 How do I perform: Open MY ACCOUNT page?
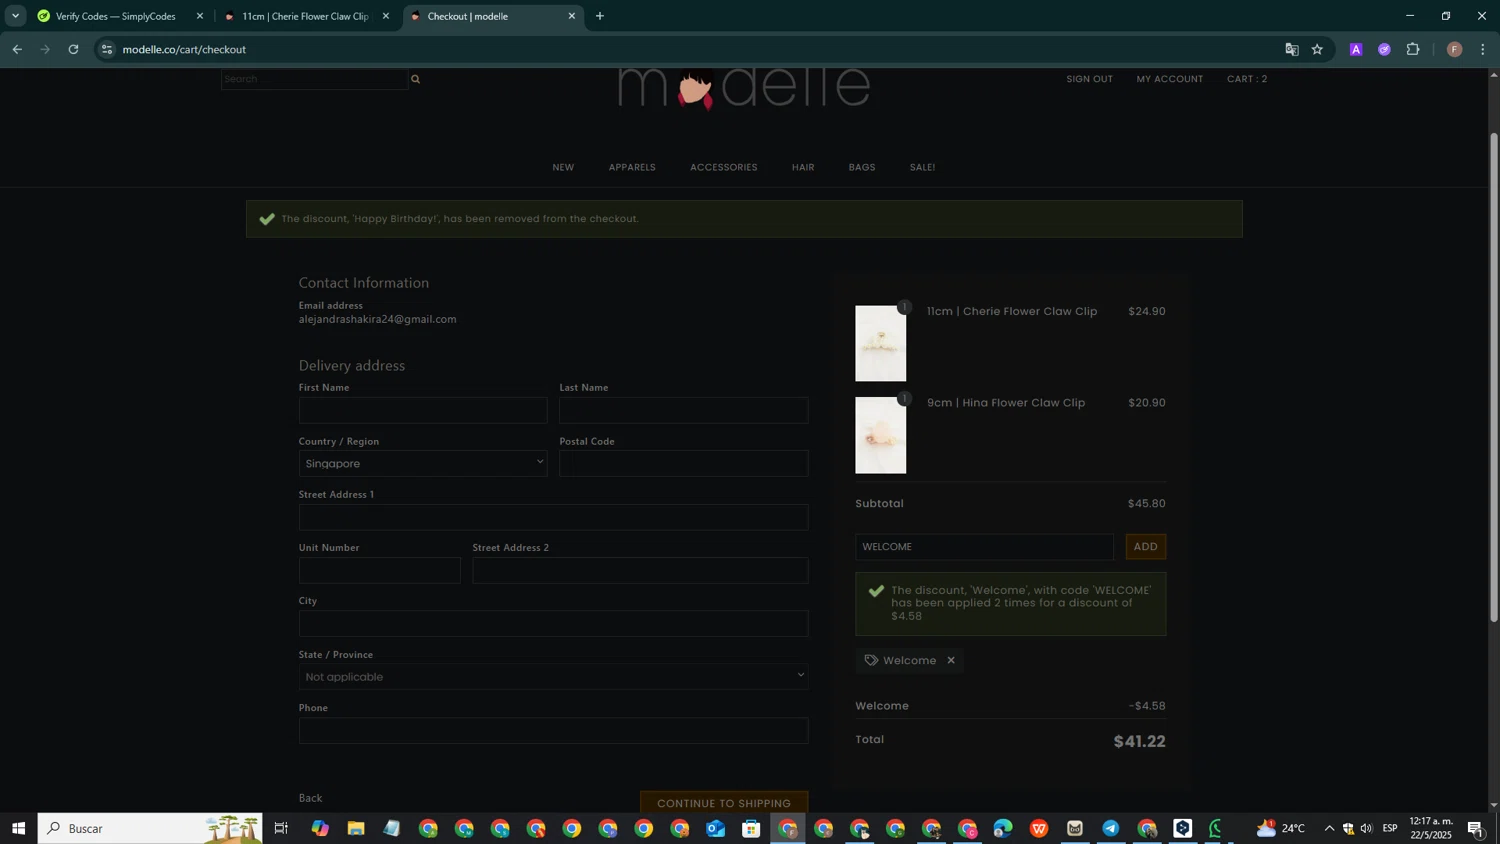pyautogui.click(x=1169, y=79)
